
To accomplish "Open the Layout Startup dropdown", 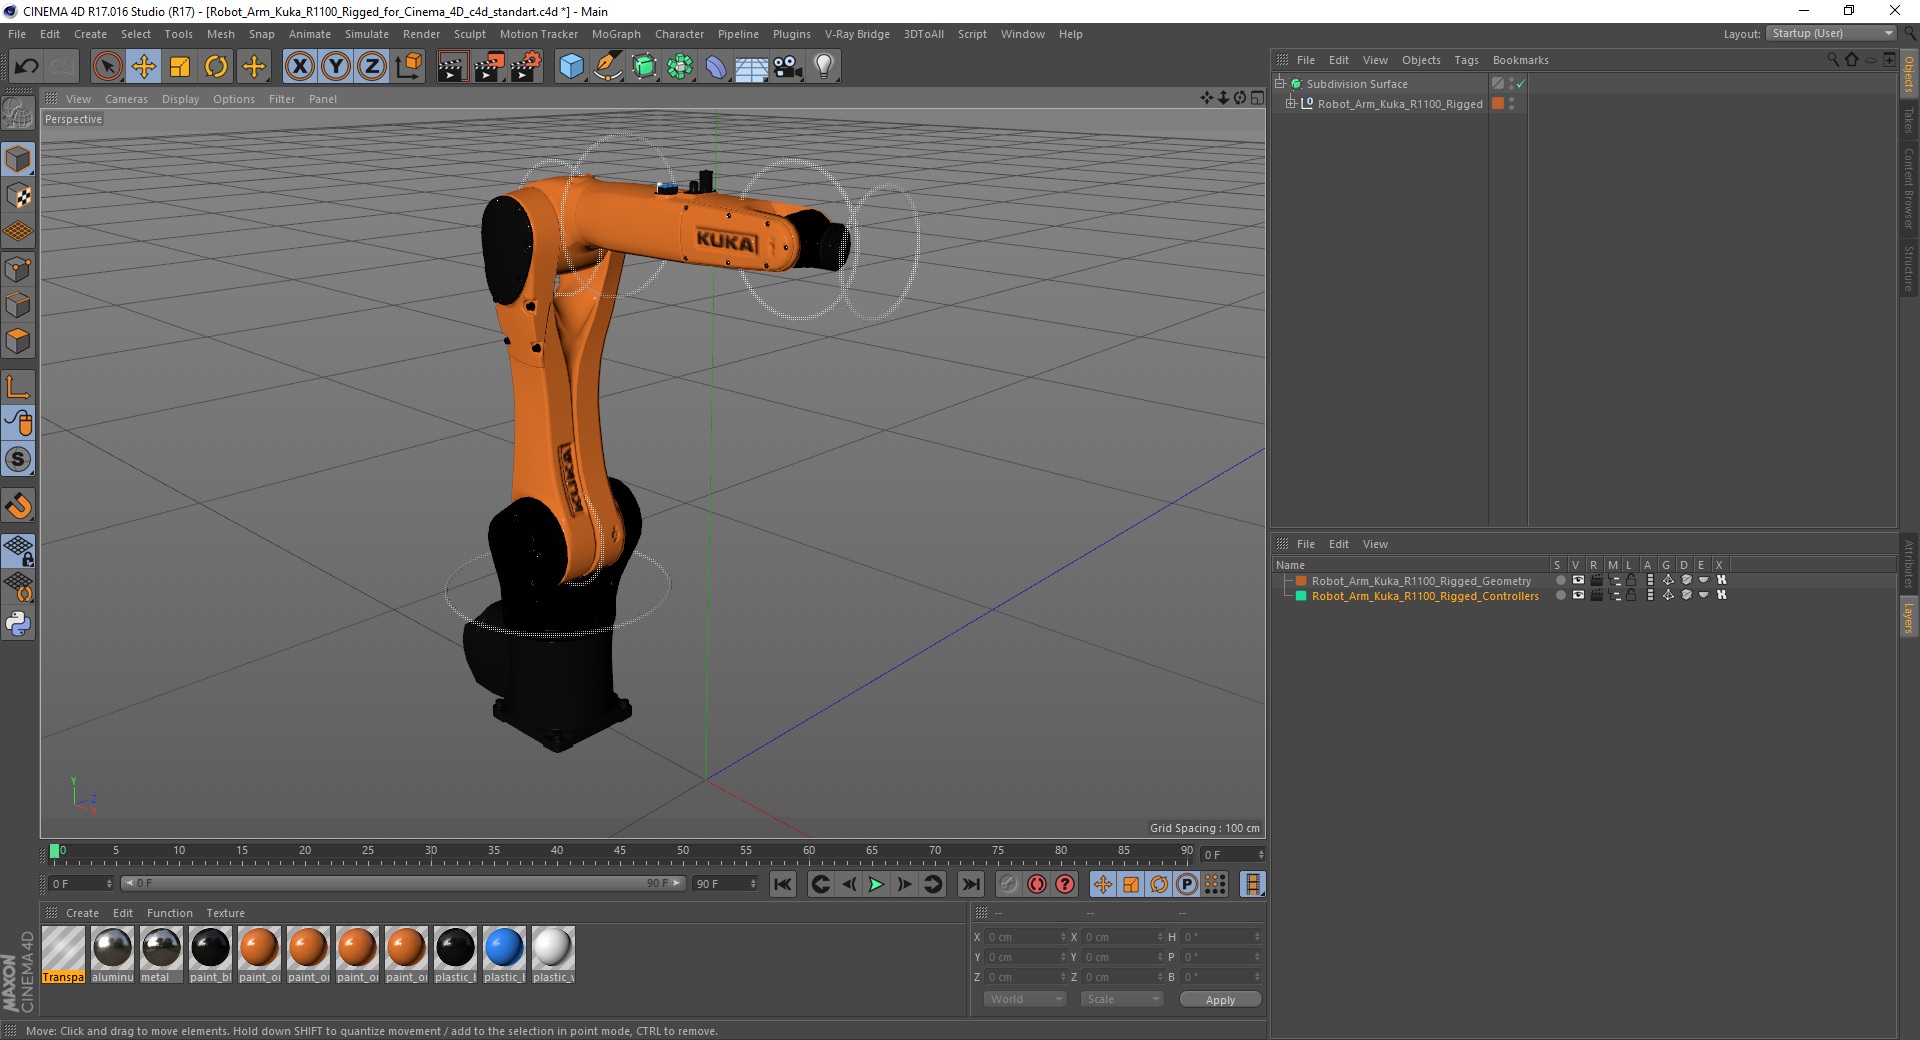I will pyautogui.click(x=1832, y=34).
